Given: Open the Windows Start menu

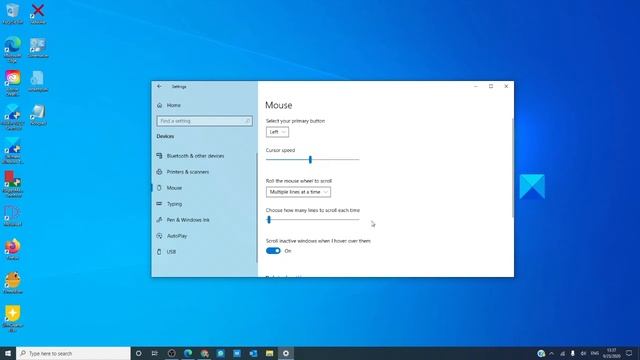Looking at the screenshot, I should pyautogui.click(x=8, y=353).
